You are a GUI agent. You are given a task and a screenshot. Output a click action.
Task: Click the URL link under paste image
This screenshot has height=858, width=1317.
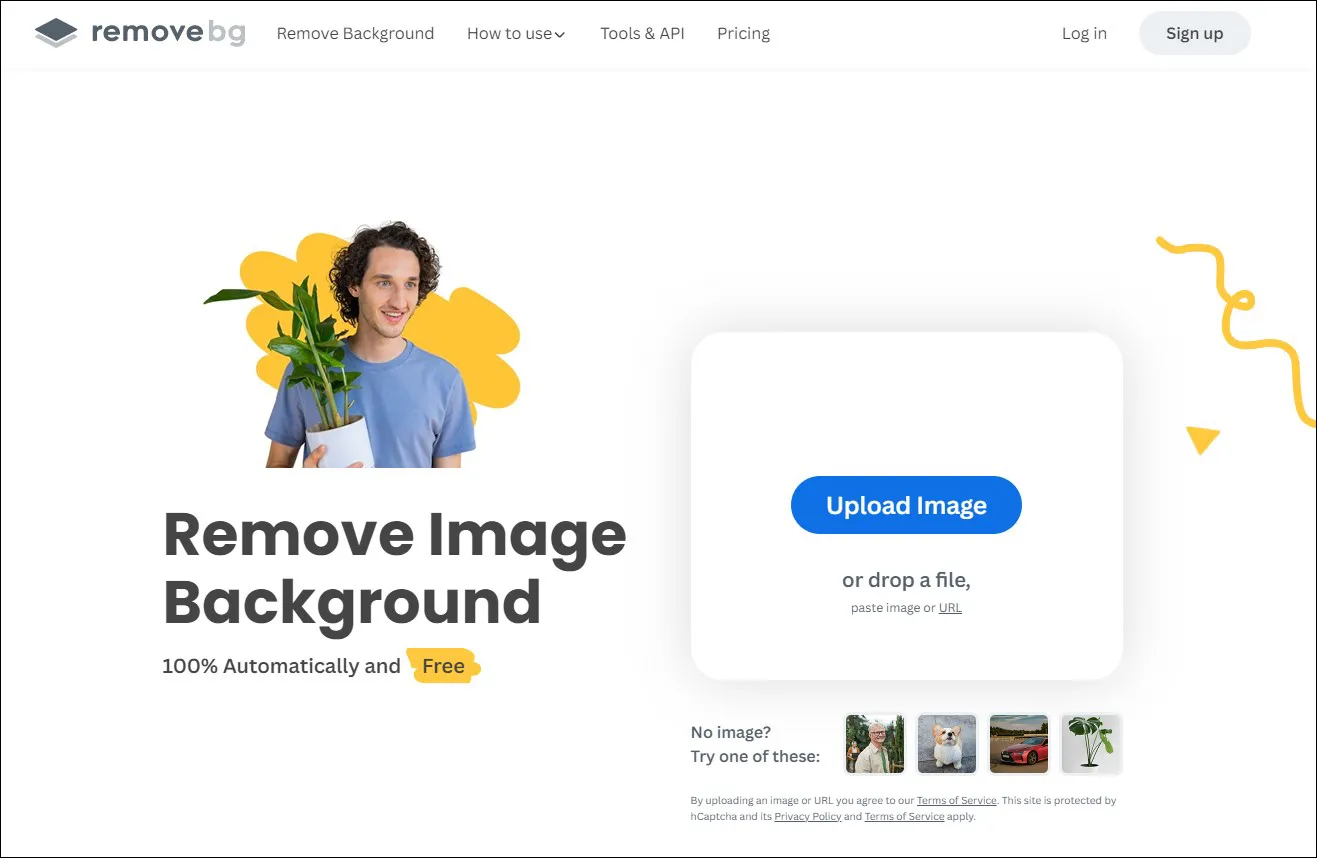(x=950, y=608)
